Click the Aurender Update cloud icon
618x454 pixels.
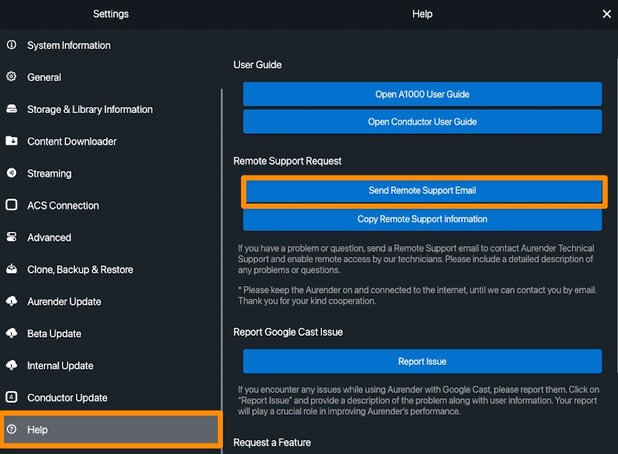click(11, 301)
